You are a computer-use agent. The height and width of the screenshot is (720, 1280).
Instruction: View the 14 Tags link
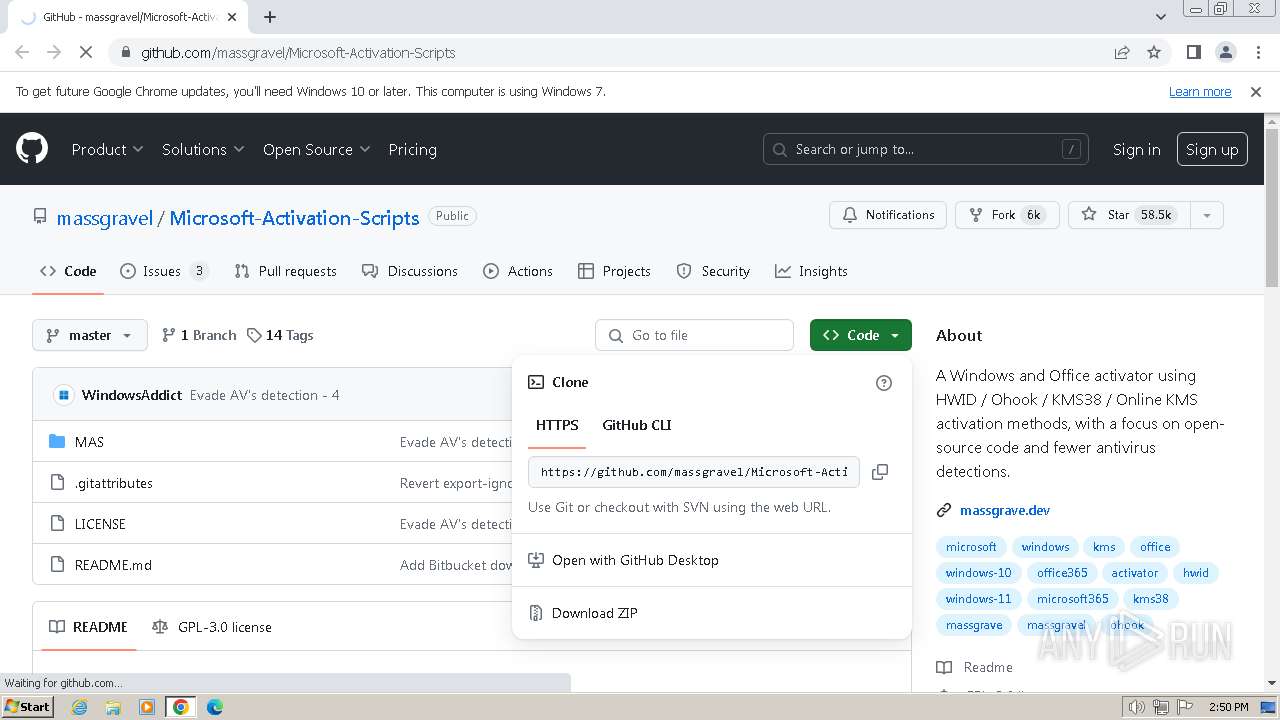[280, 335]
